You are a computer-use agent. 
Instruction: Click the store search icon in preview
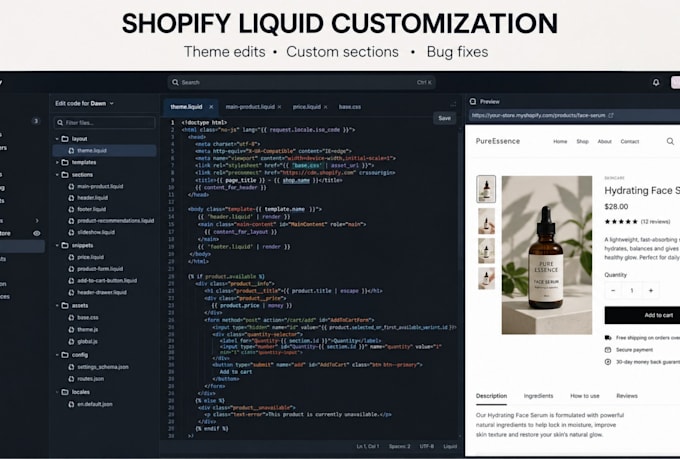[x=670, y=141]
